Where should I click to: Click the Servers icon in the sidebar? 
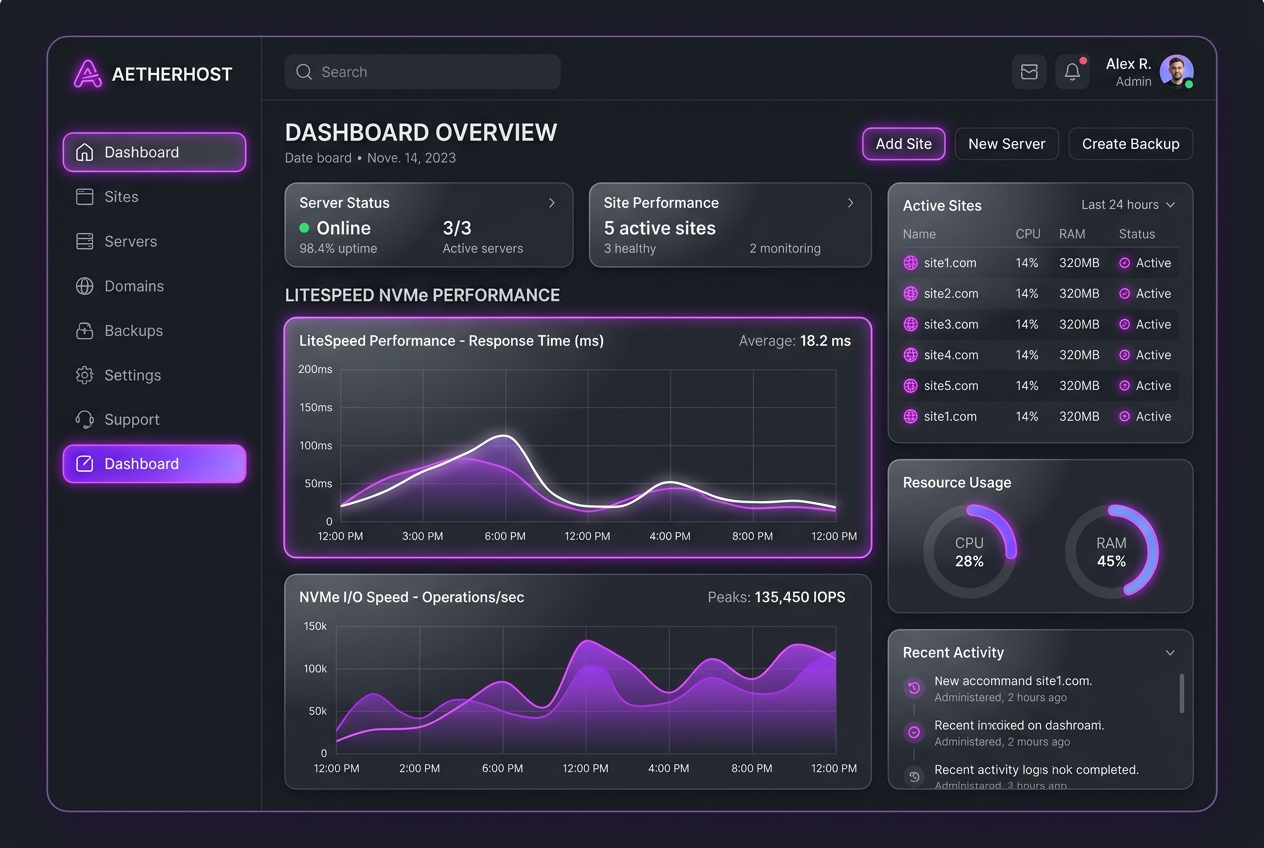click(x=85, y=241)
